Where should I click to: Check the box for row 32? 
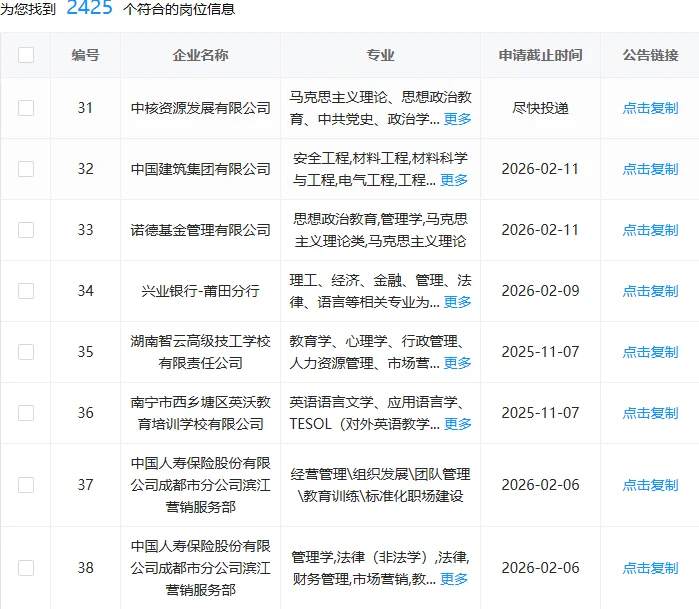click(x=26, y=169)
